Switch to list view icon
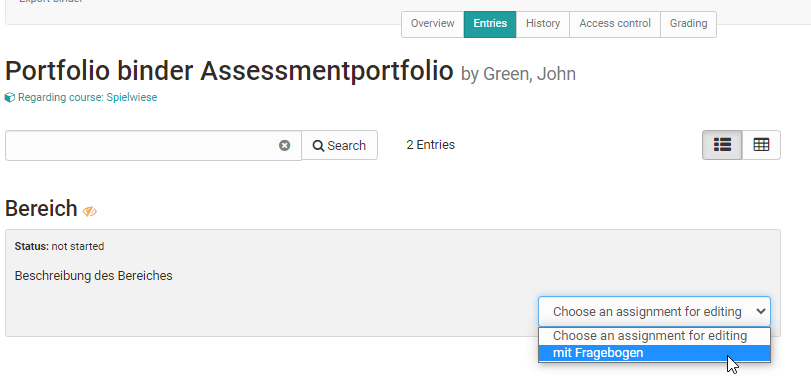811x391 pixels. coord(722,145)
